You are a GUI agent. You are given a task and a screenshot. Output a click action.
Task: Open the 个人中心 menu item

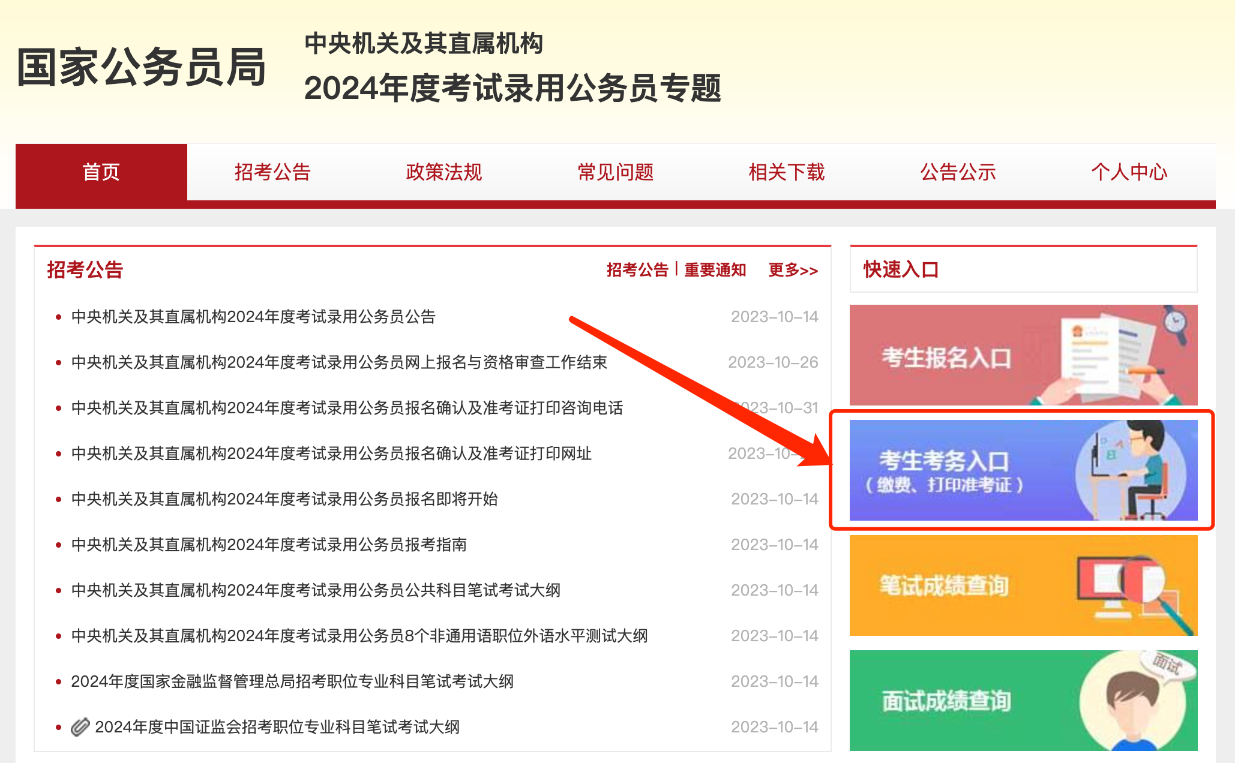tap(1129, 172)
